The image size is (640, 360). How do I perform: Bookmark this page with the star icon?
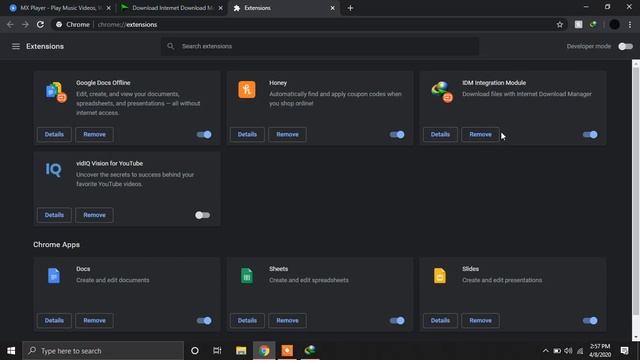click(560, 24)
